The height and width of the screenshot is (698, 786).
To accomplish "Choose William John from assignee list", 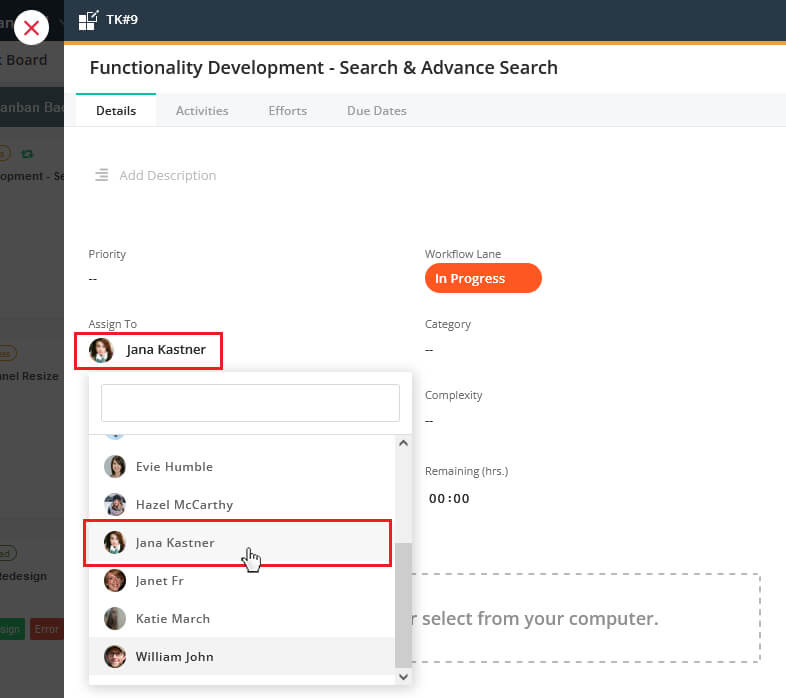I will (175, 657).
